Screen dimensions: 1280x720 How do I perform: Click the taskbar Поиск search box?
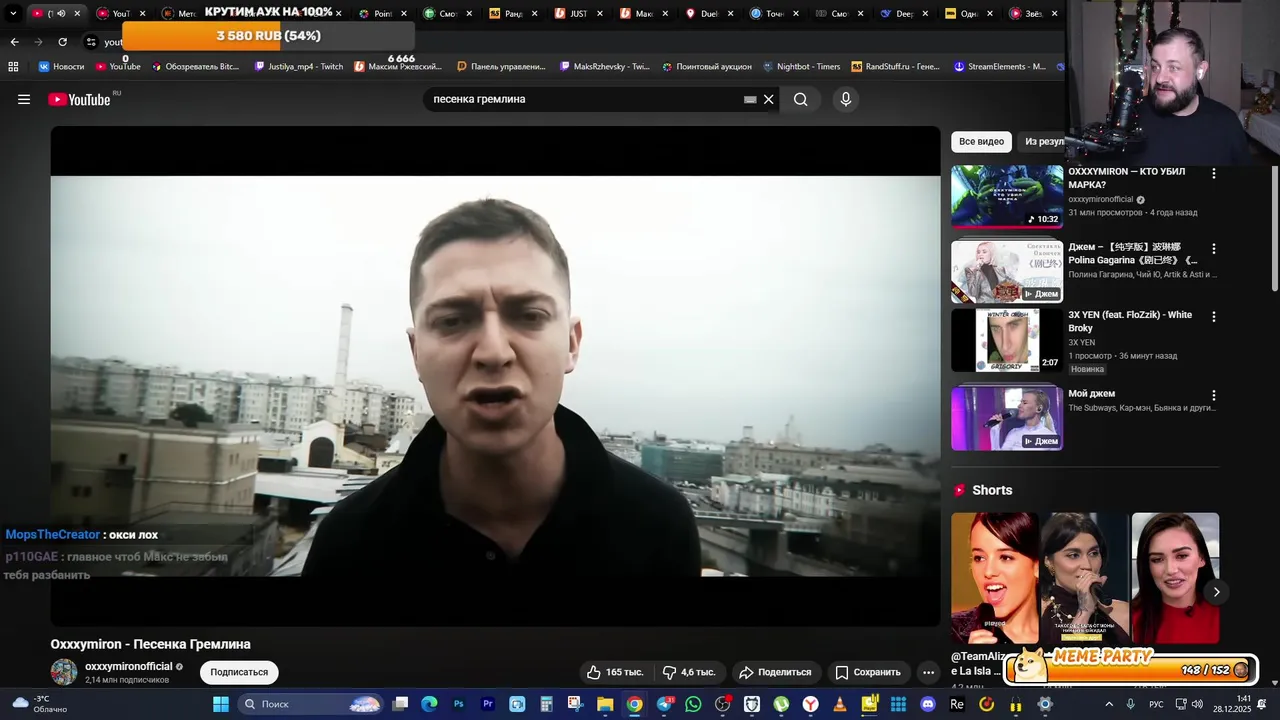[311, 704]
